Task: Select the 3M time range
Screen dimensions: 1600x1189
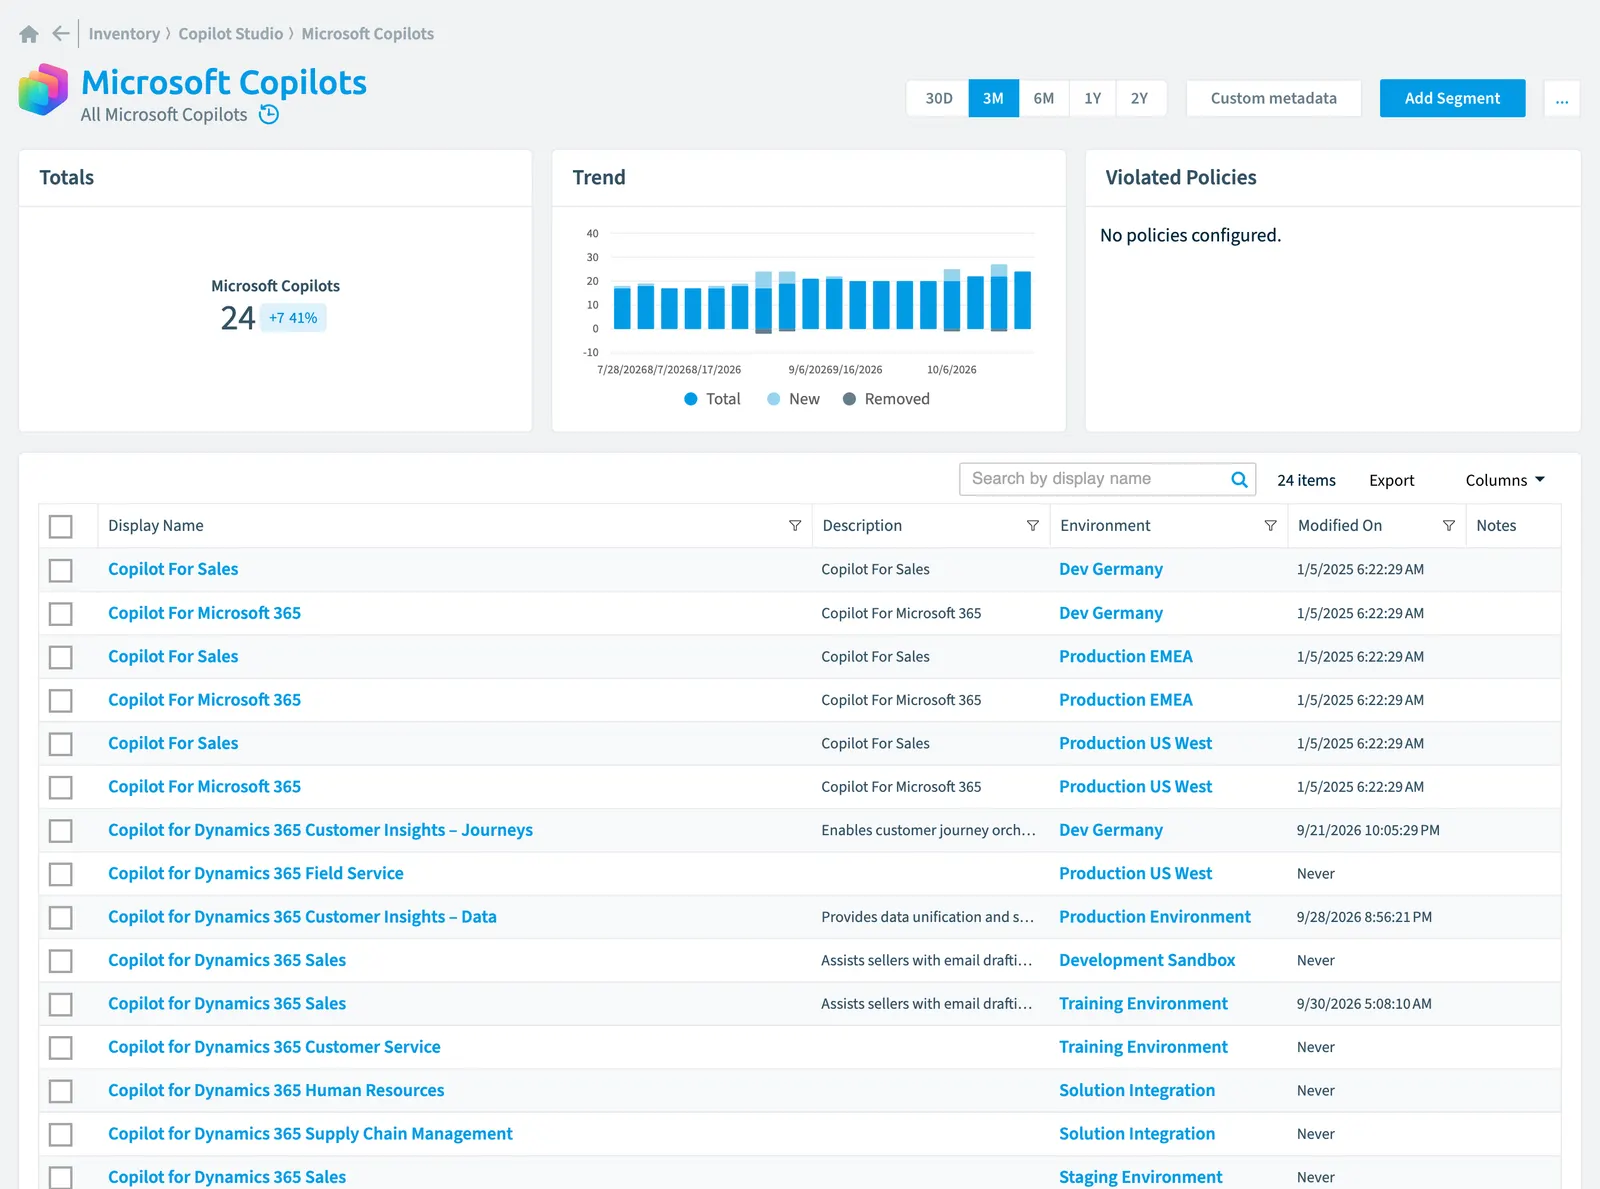Action: tap(993, 98)
